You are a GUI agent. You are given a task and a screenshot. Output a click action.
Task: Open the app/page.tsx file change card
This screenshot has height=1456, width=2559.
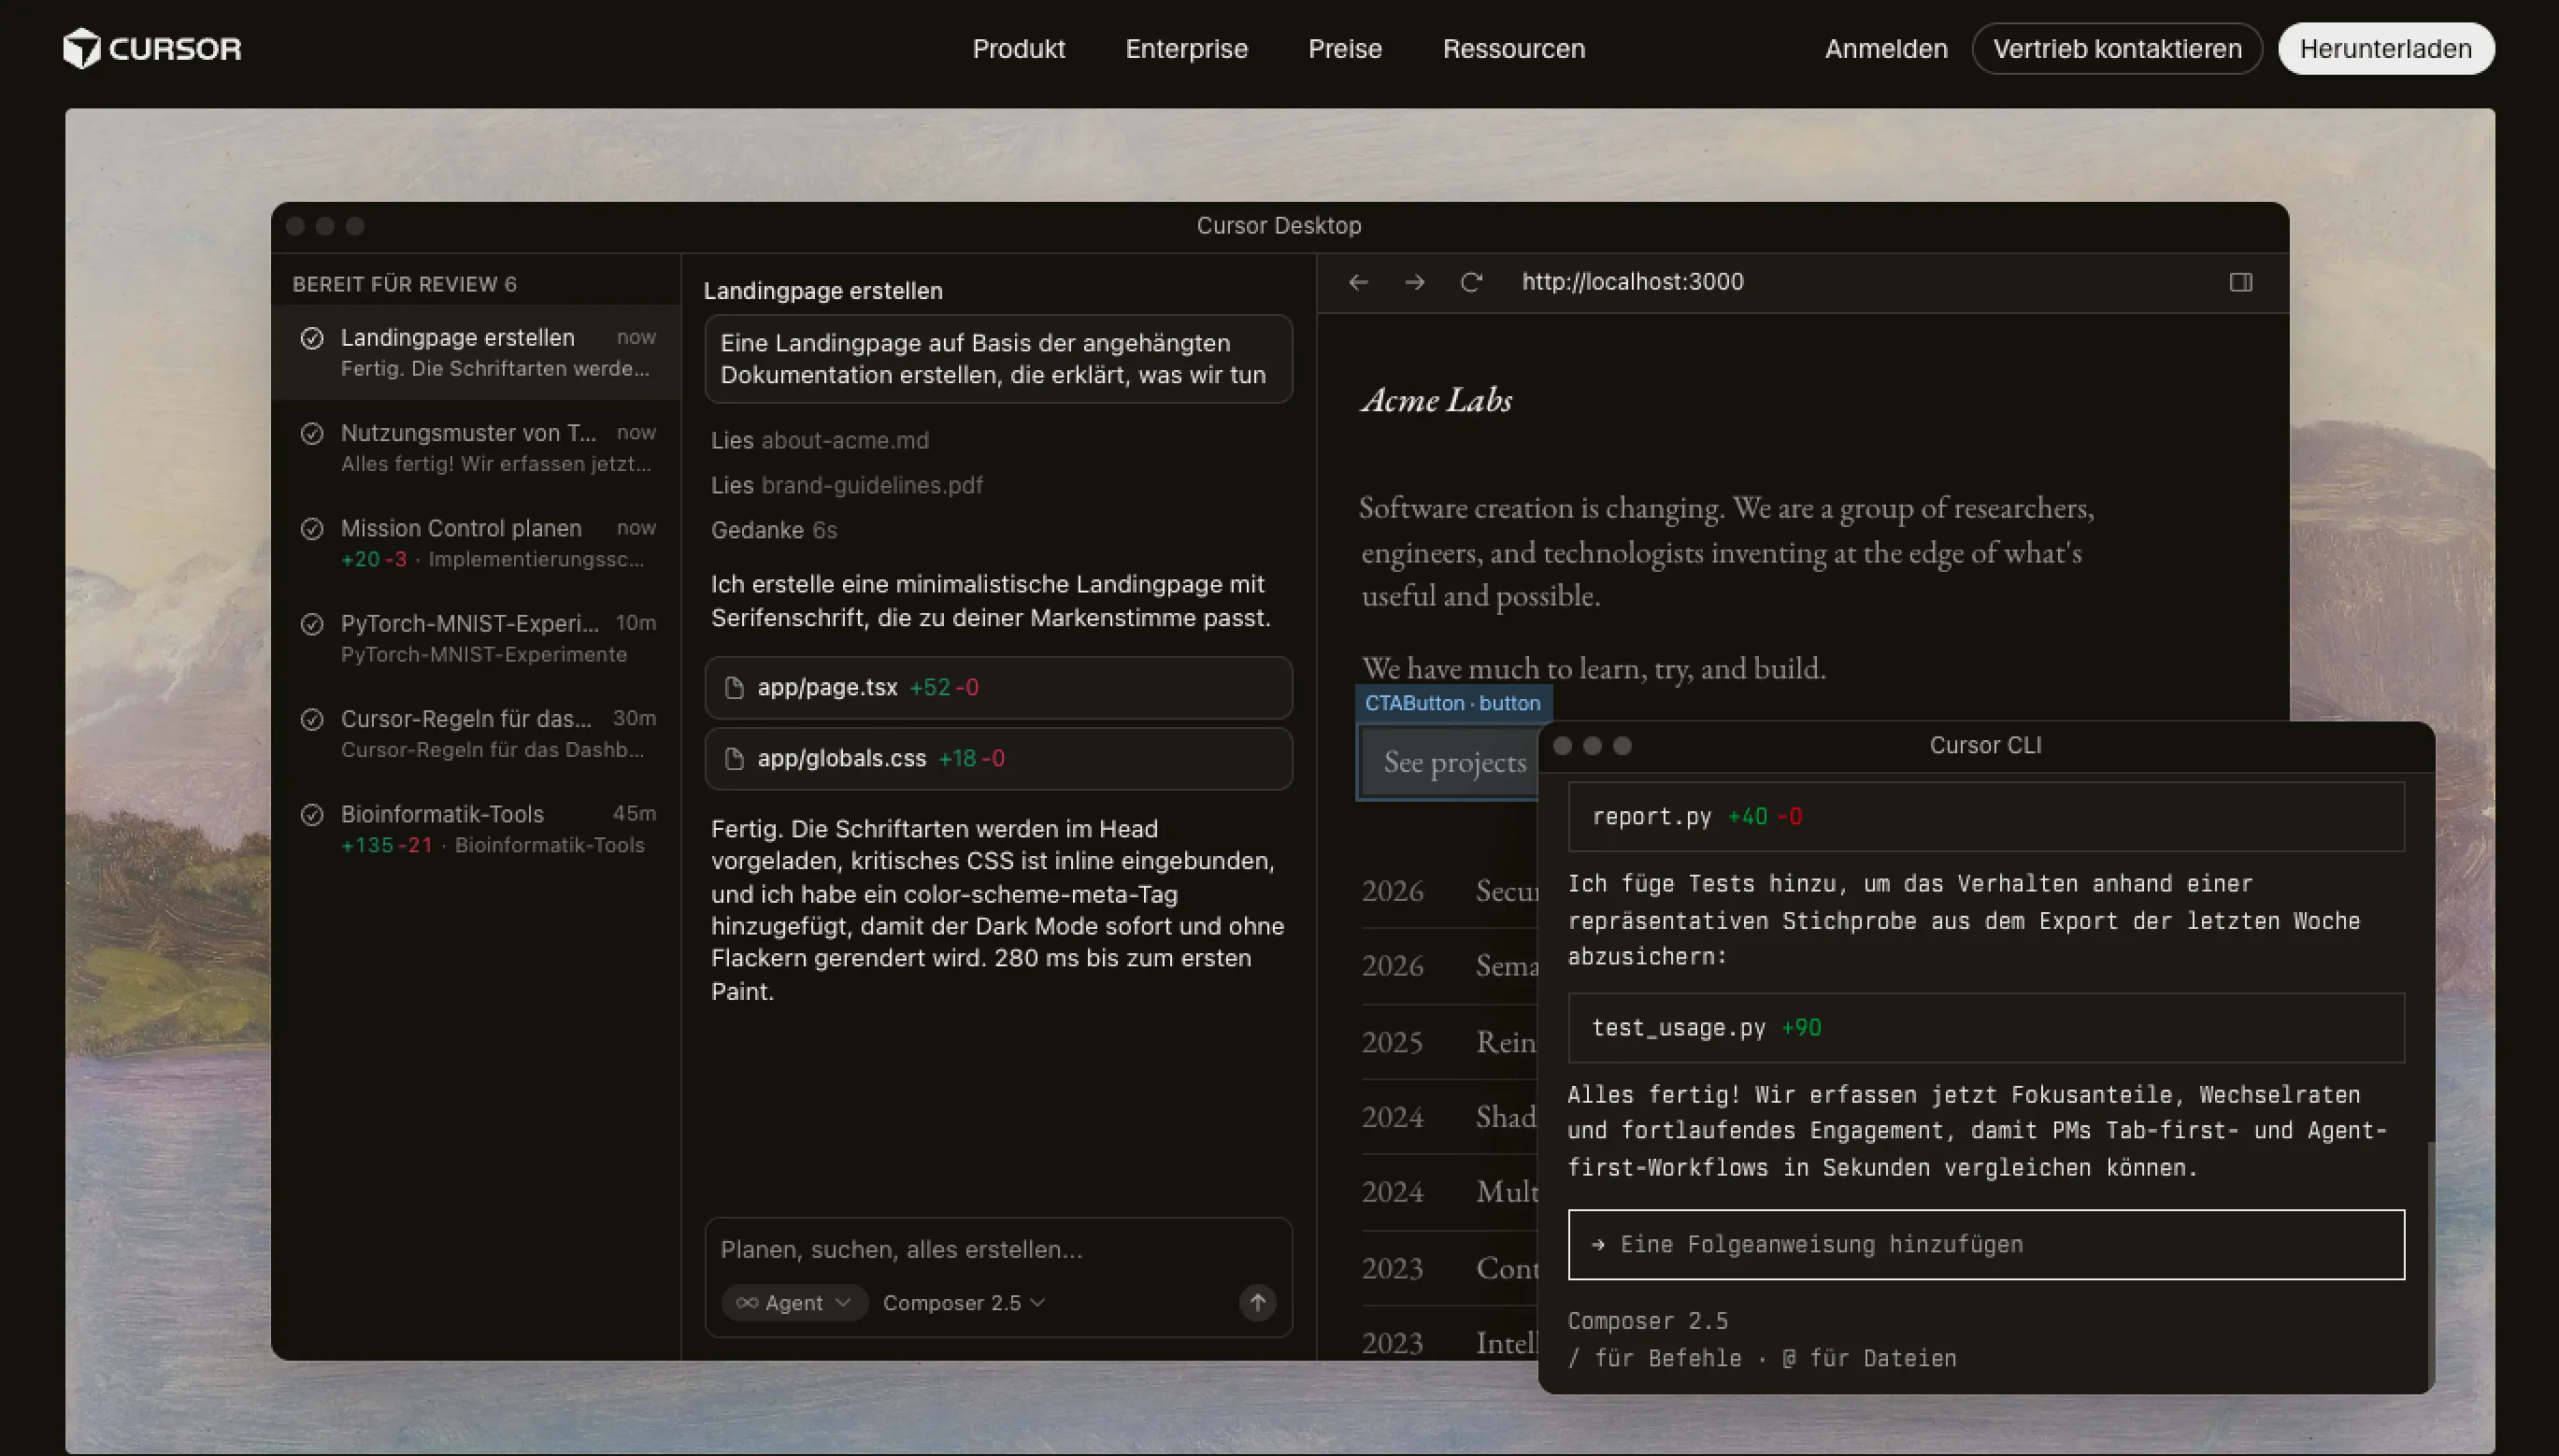click(x=998, y=688)
